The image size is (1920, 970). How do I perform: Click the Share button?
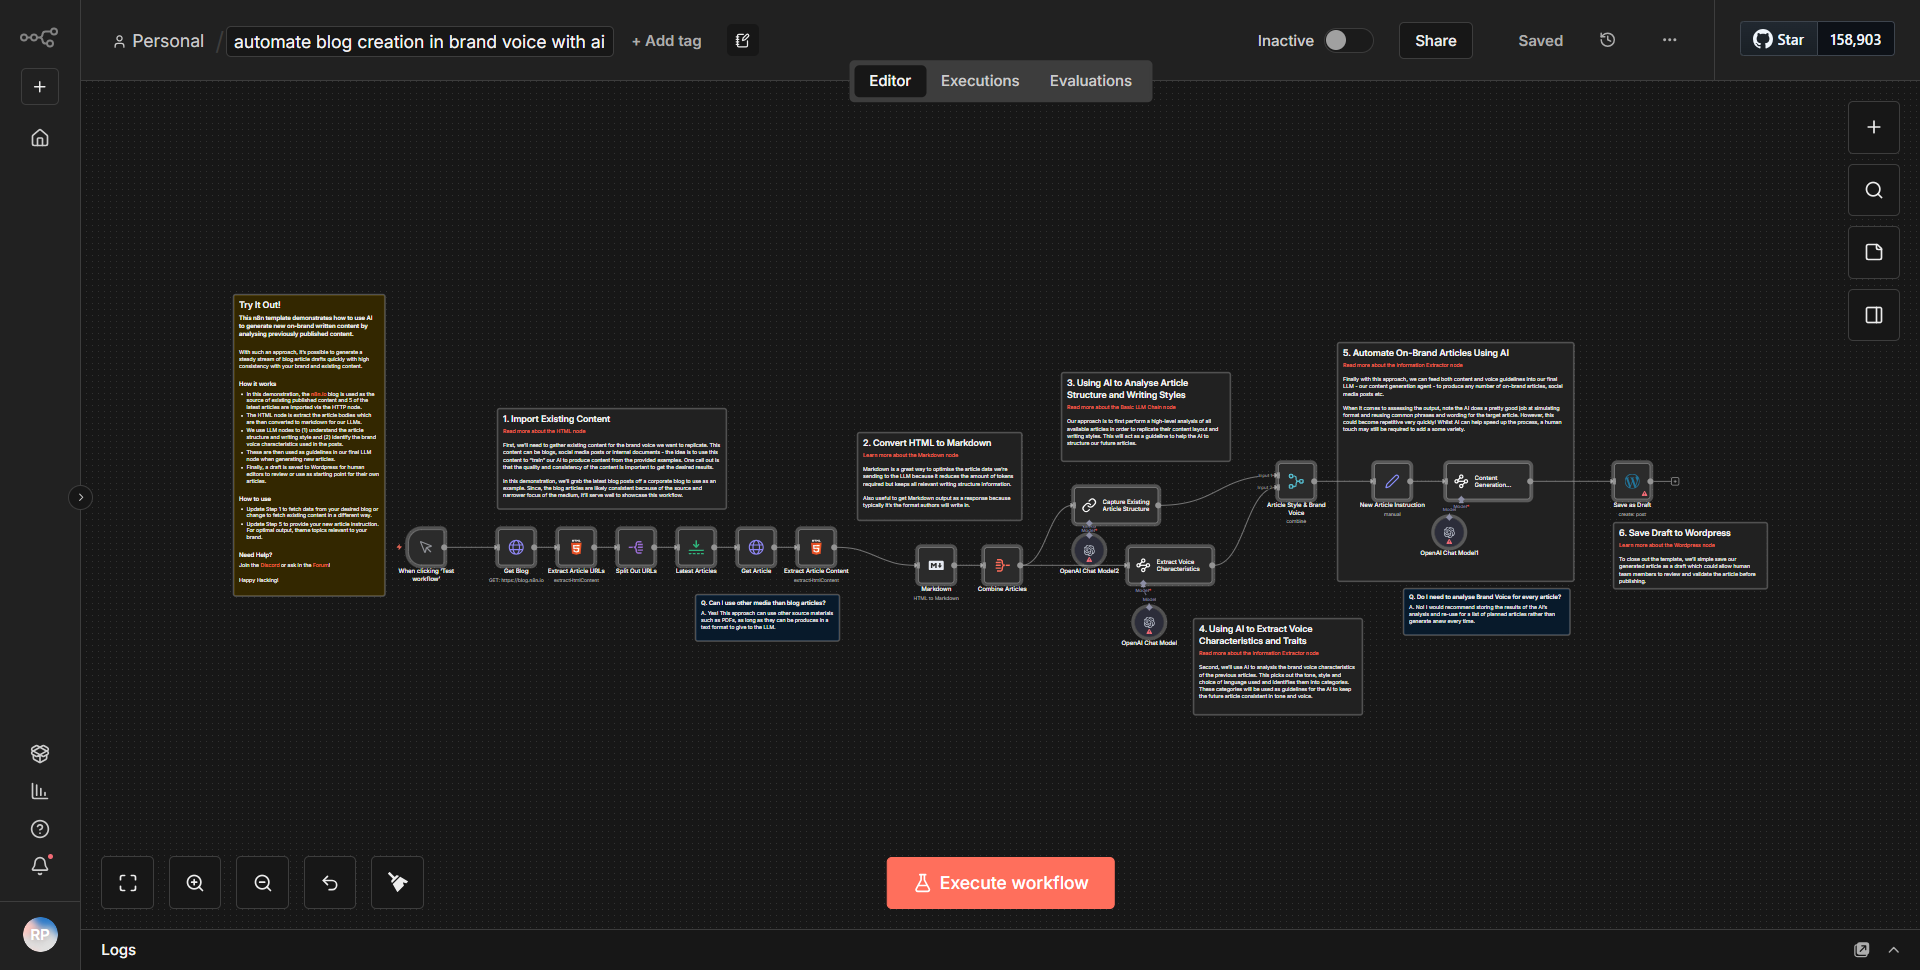(x=1436, y=41)
